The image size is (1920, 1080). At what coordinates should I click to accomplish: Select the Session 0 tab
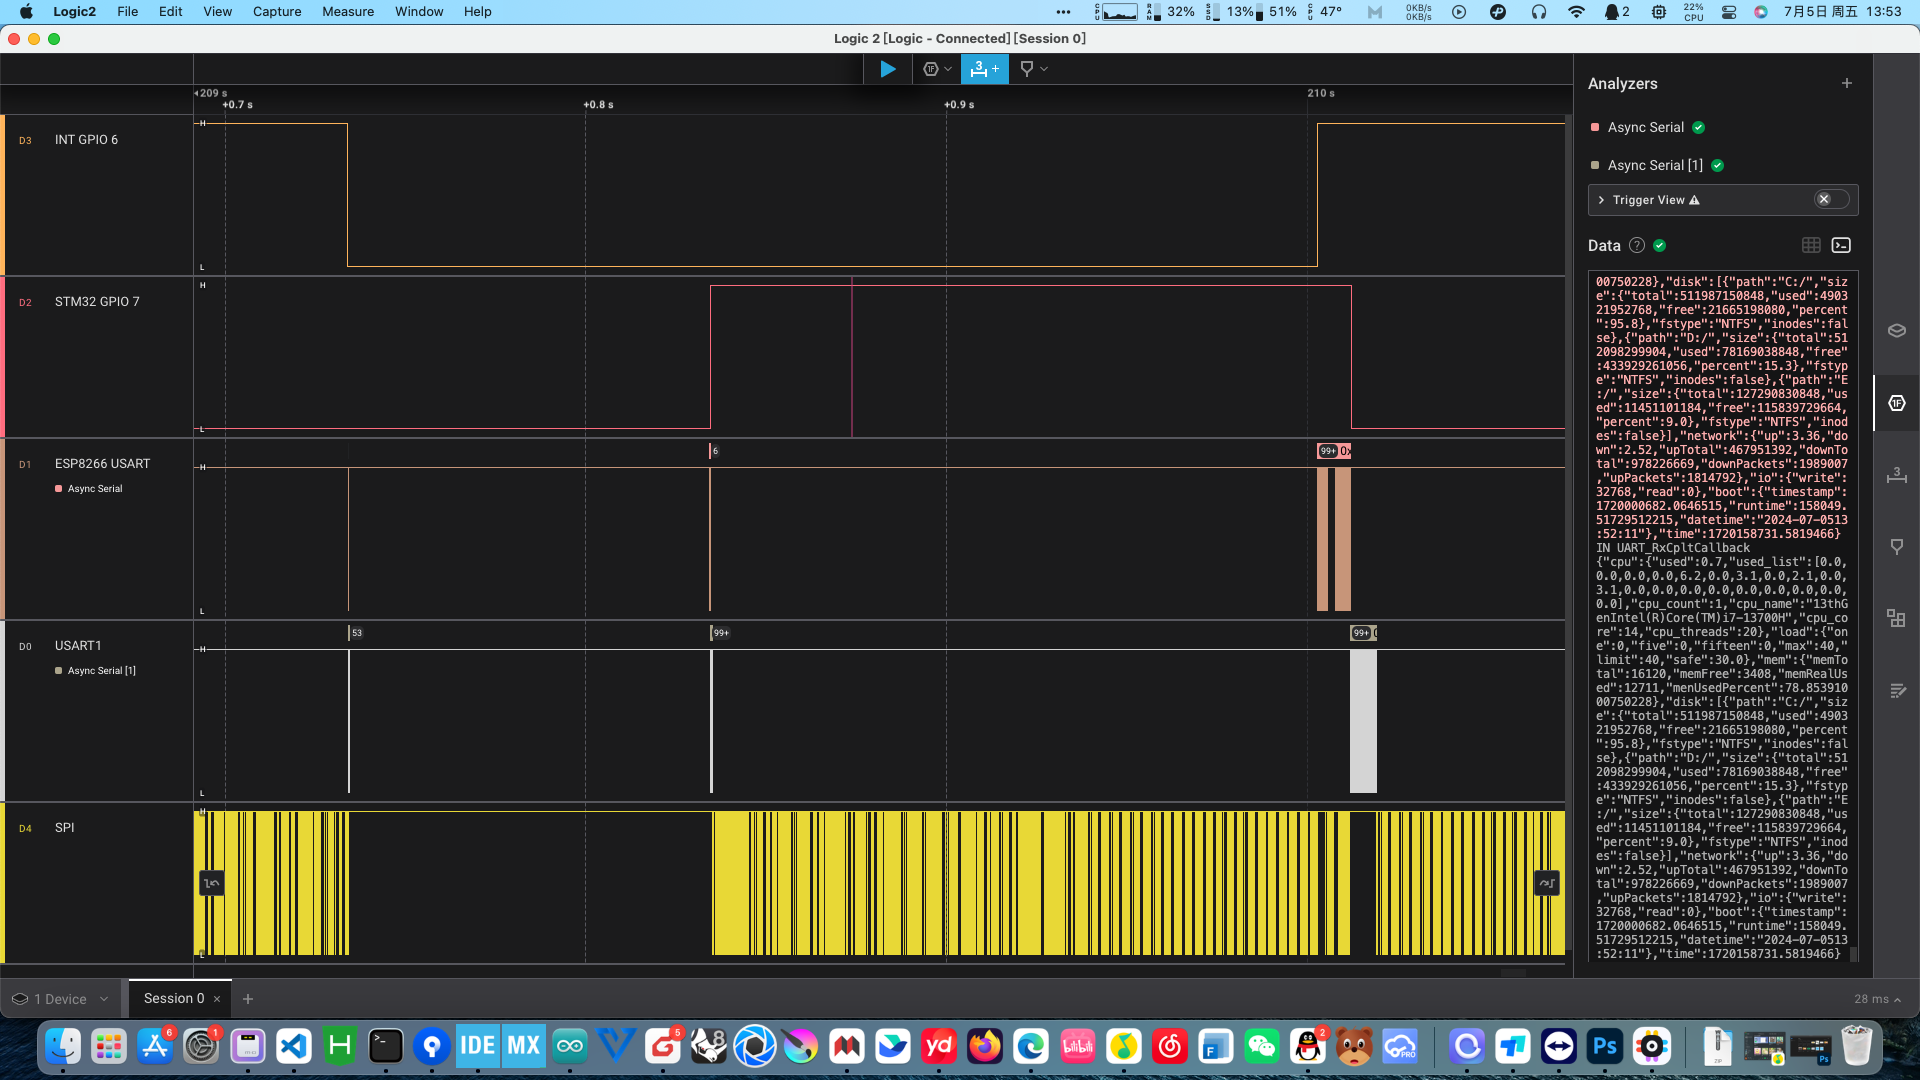[x=173, y=998]
